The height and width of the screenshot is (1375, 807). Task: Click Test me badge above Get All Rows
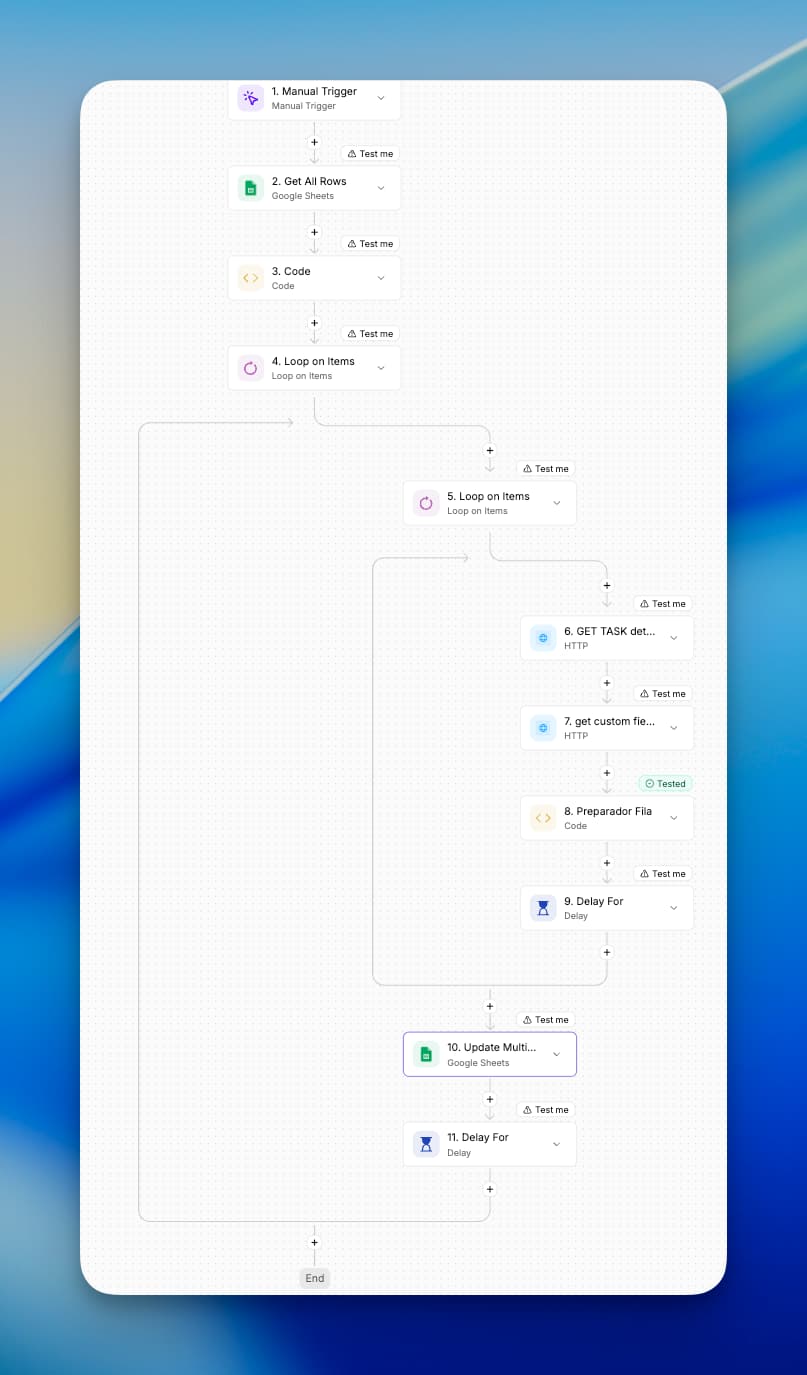click(x=370, y=154)
